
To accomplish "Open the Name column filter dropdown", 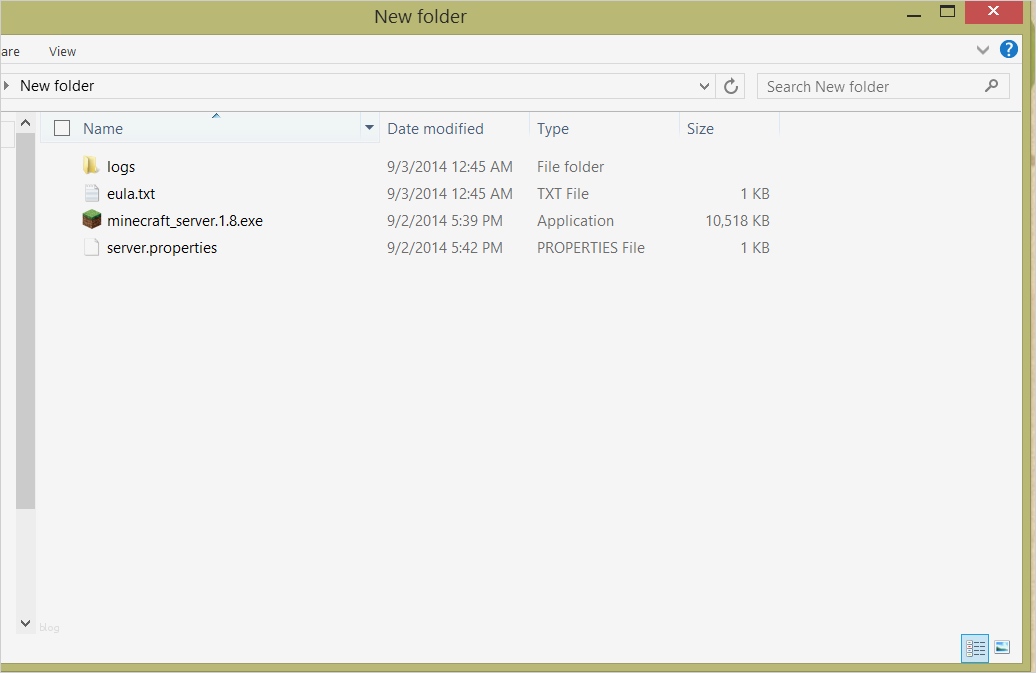I will coord(369,128).
